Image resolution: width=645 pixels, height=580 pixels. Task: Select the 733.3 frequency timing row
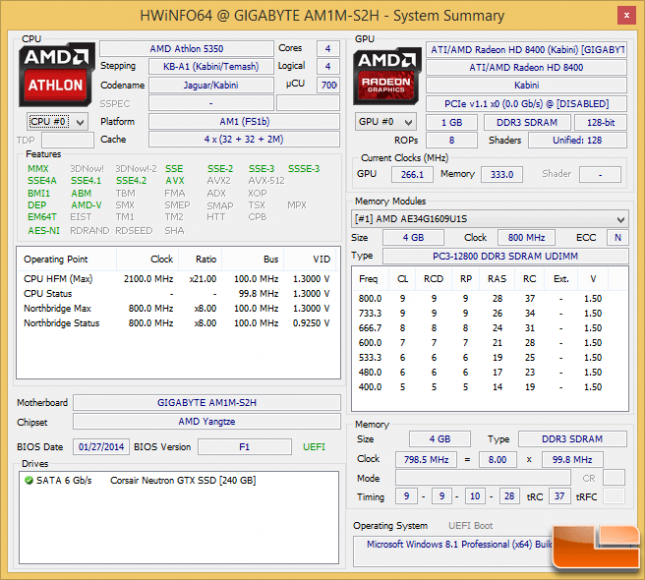[x=490, y=313]
